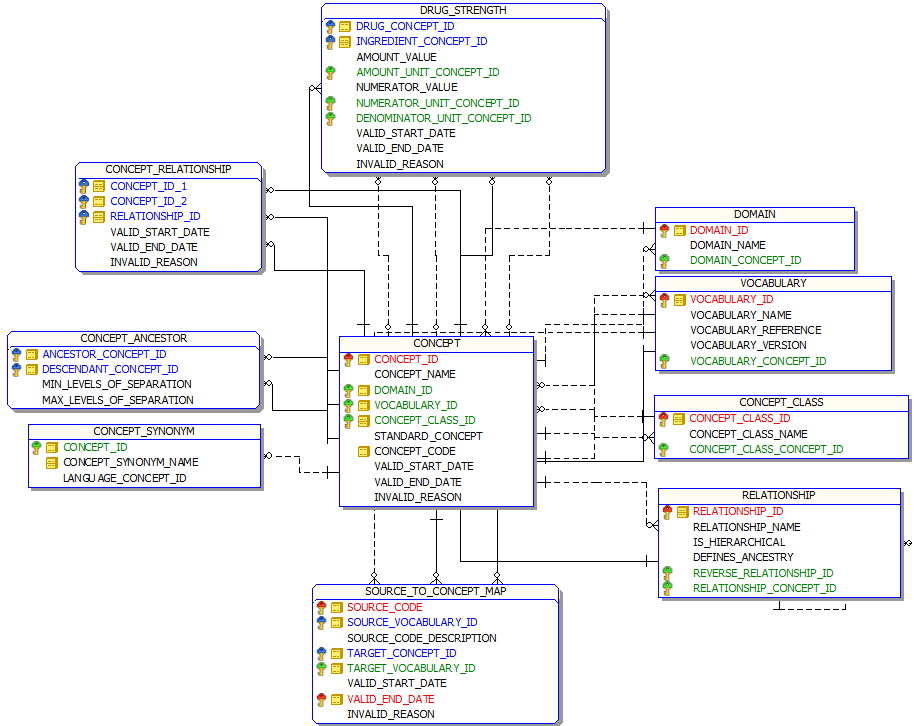Select the DRUG_STRENGTH table title bar
The image size is (914, 726).
click(463, 10)
